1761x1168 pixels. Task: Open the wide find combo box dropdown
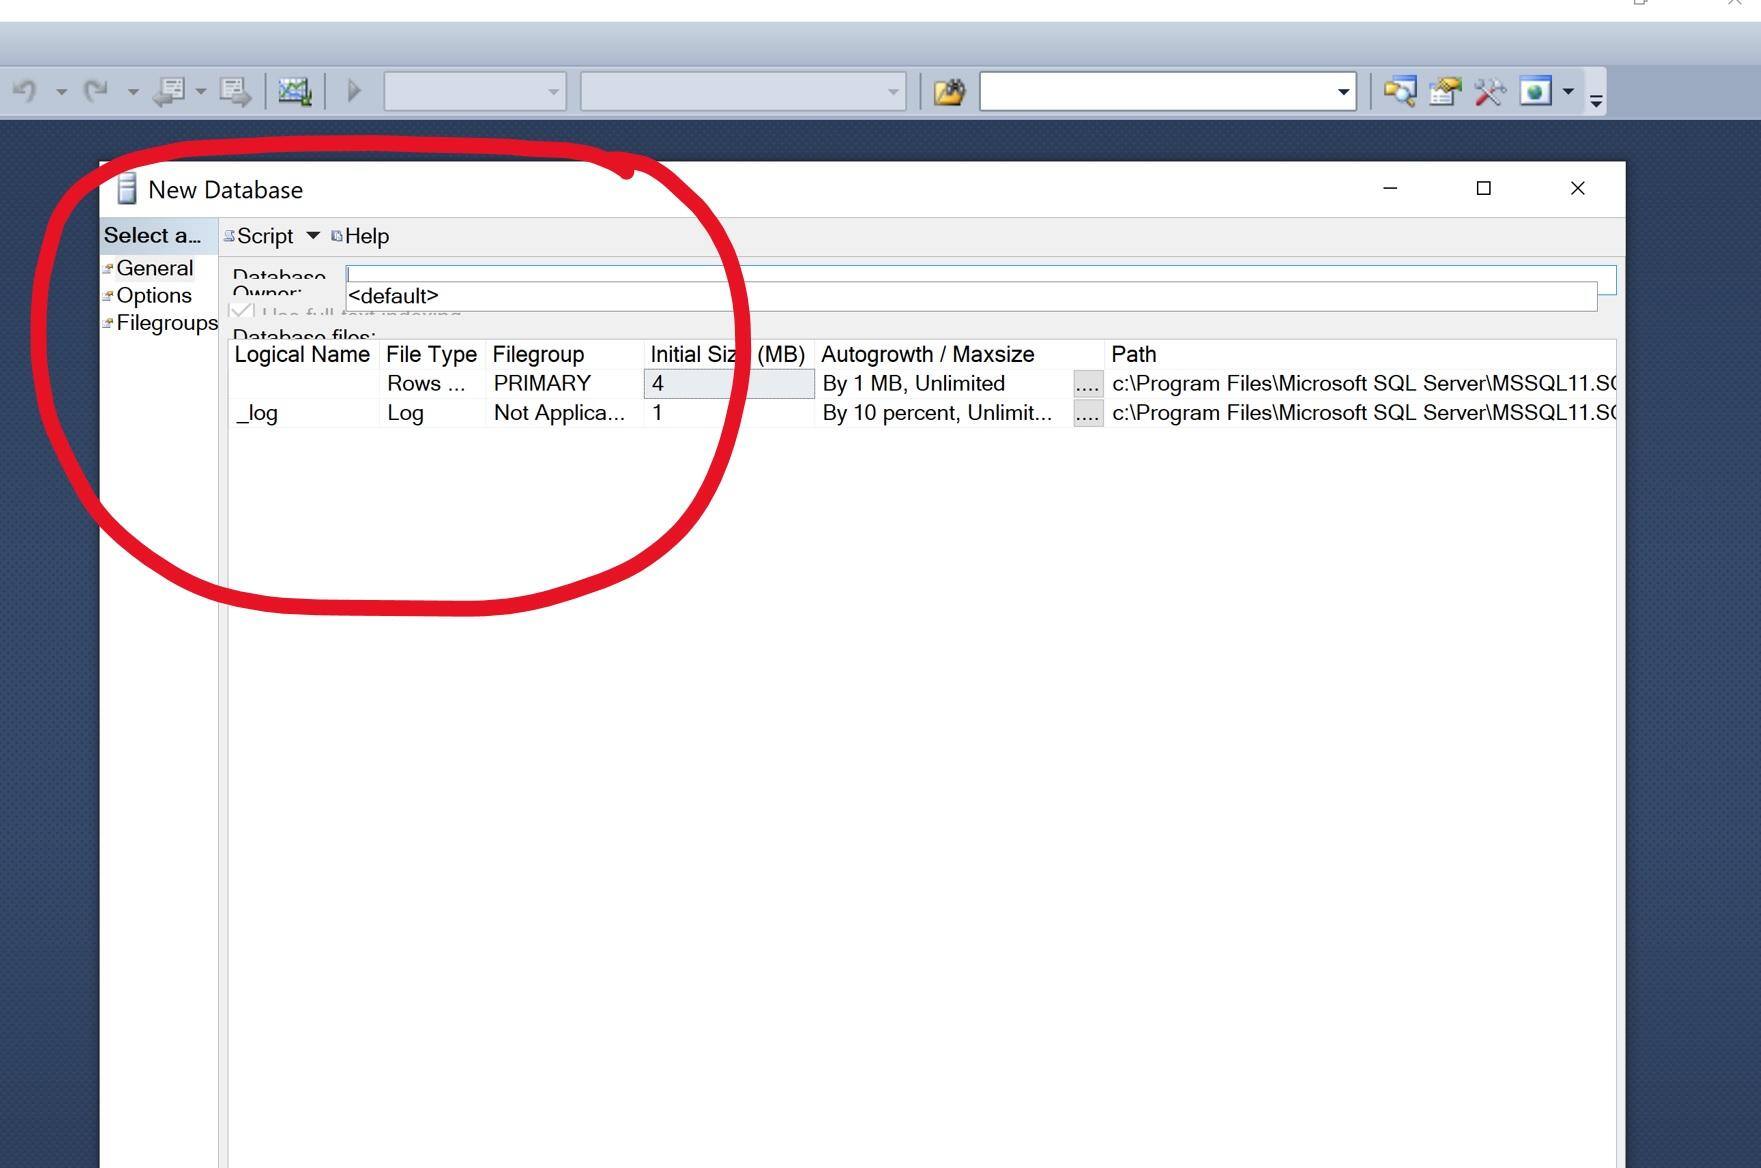[x=1343, y=92]
